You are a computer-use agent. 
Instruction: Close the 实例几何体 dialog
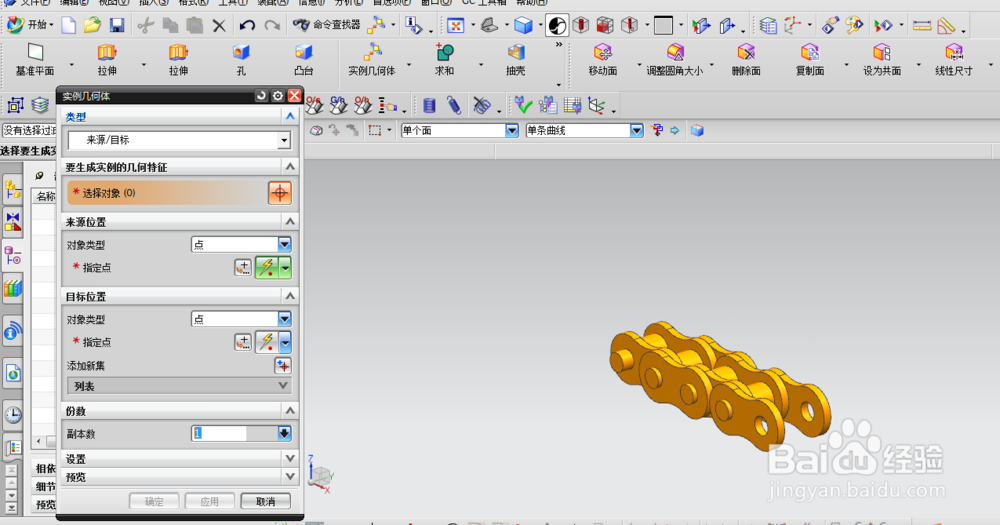pyautogui.click(x=294, y=96)
